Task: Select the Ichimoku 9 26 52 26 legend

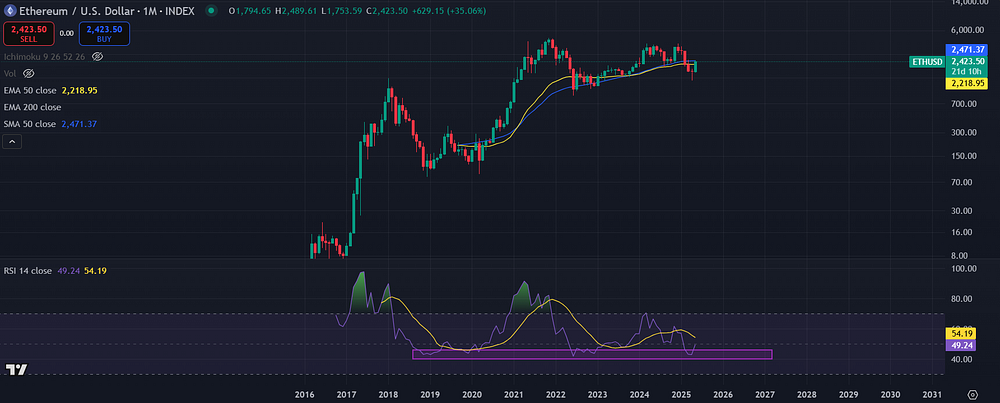Action: coord(46,57)
